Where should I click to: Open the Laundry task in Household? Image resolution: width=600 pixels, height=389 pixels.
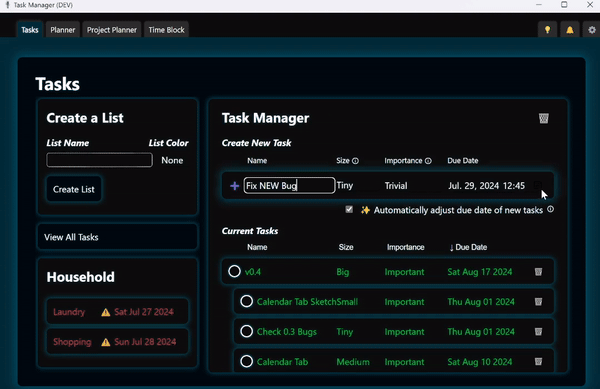[117, 312]
